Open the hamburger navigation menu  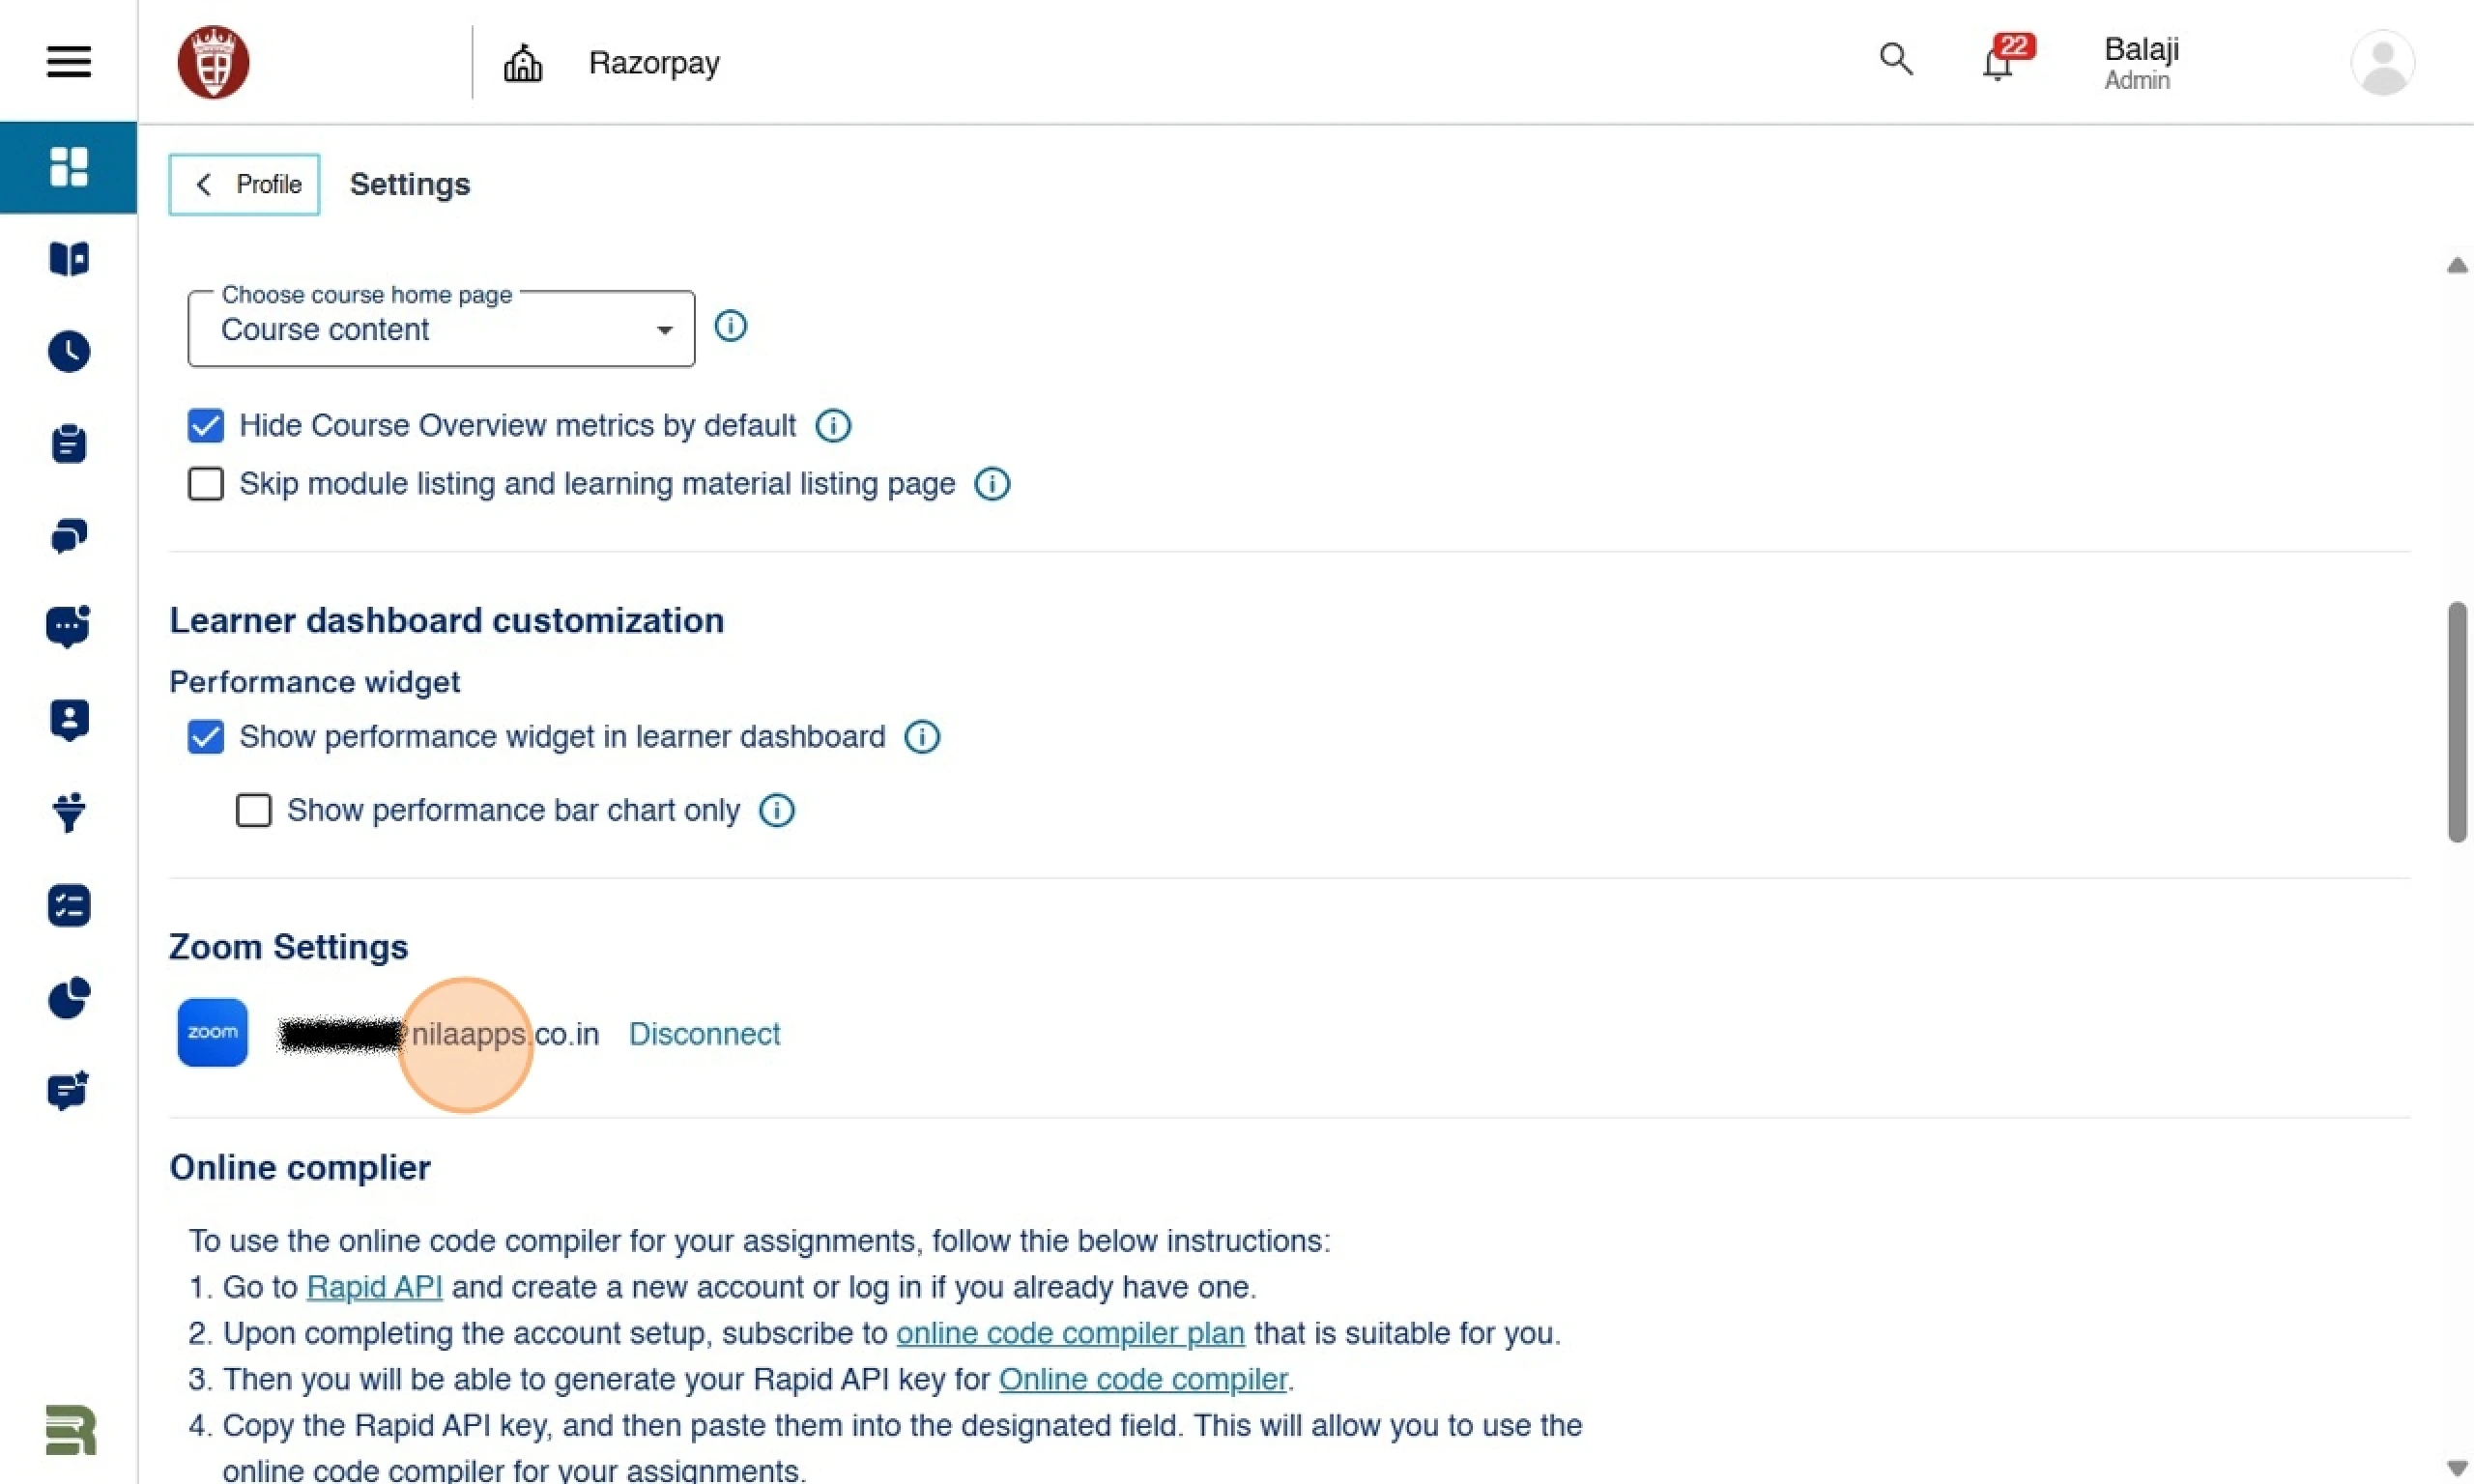point(68,62)
